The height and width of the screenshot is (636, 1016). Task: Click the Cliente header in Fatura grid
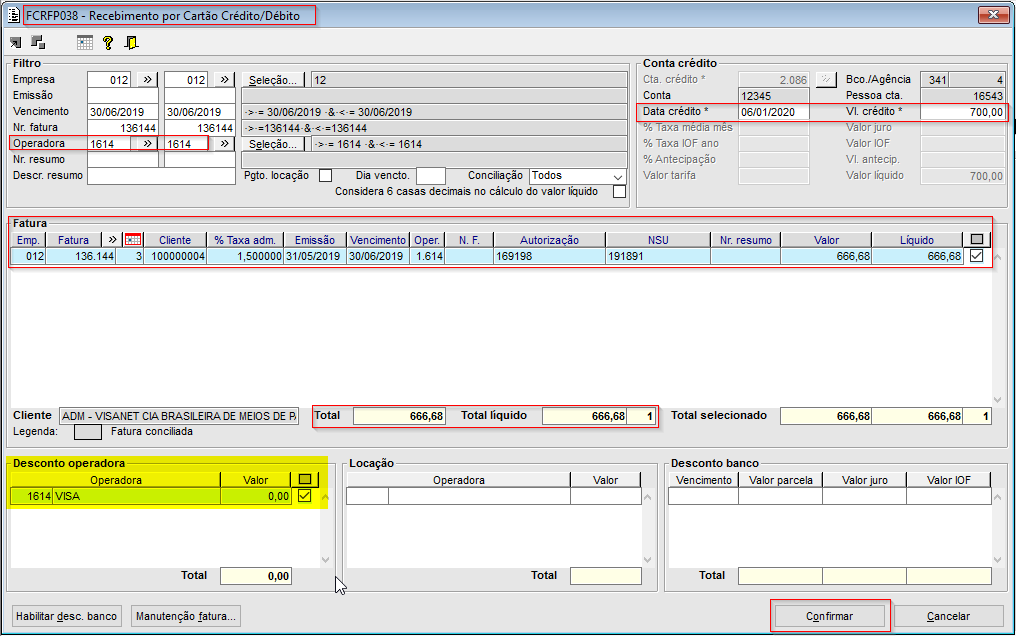(x=175, y=240)
